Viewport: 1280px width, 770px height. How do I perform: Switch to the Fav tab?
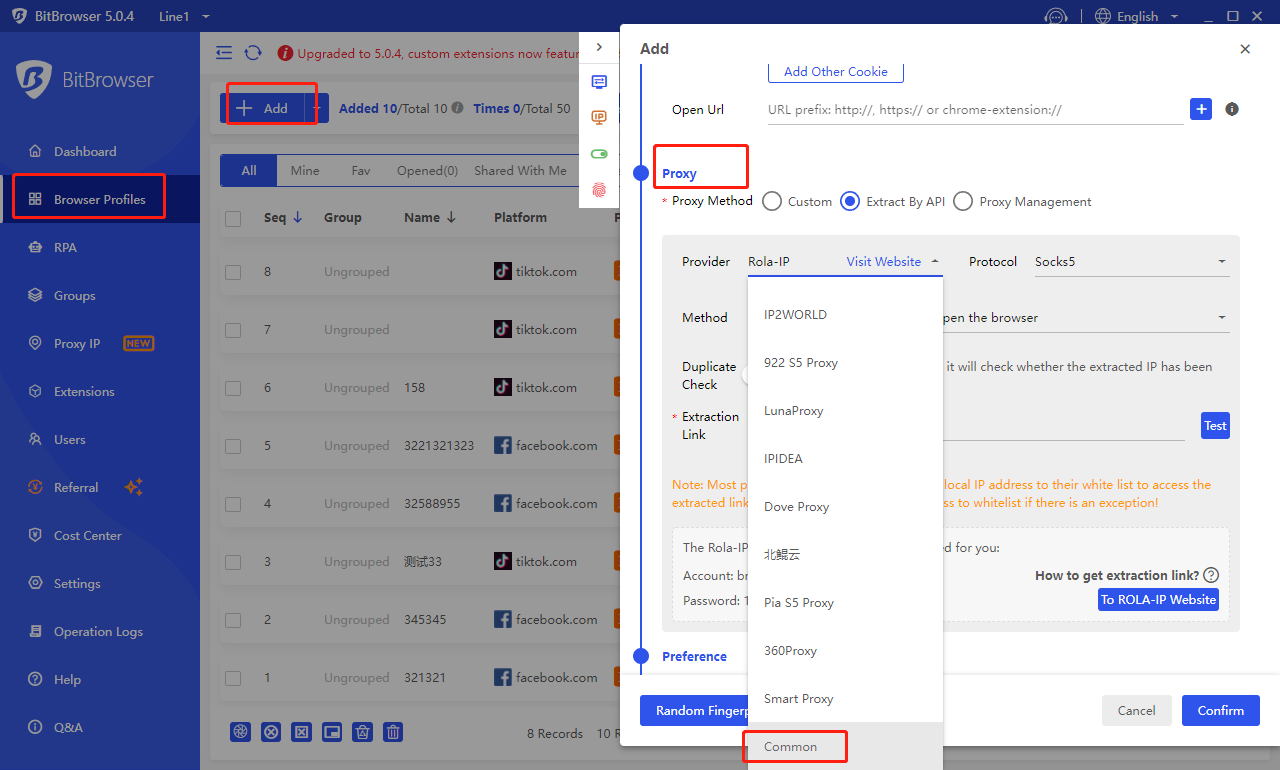click(x=361, y=170)
